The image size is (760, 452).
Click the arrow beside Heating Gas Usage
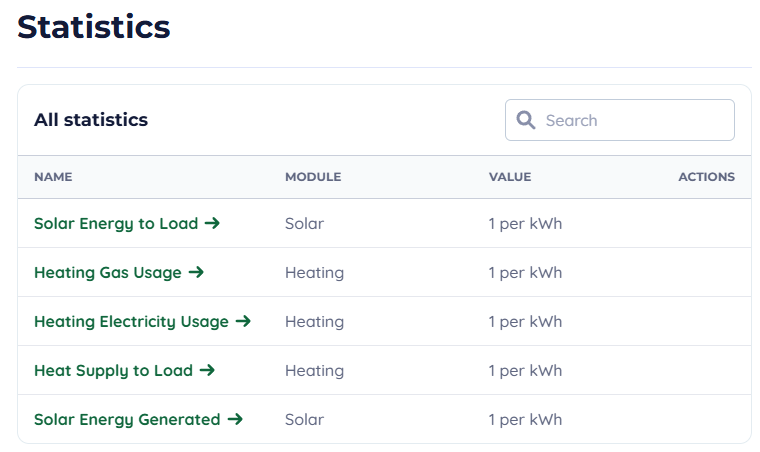tap(196, 272)
